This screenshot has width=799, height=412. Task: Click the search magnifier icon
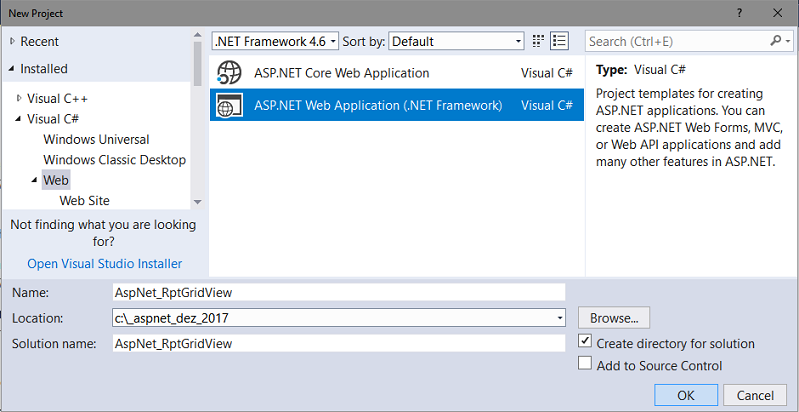tap(776, 41)
